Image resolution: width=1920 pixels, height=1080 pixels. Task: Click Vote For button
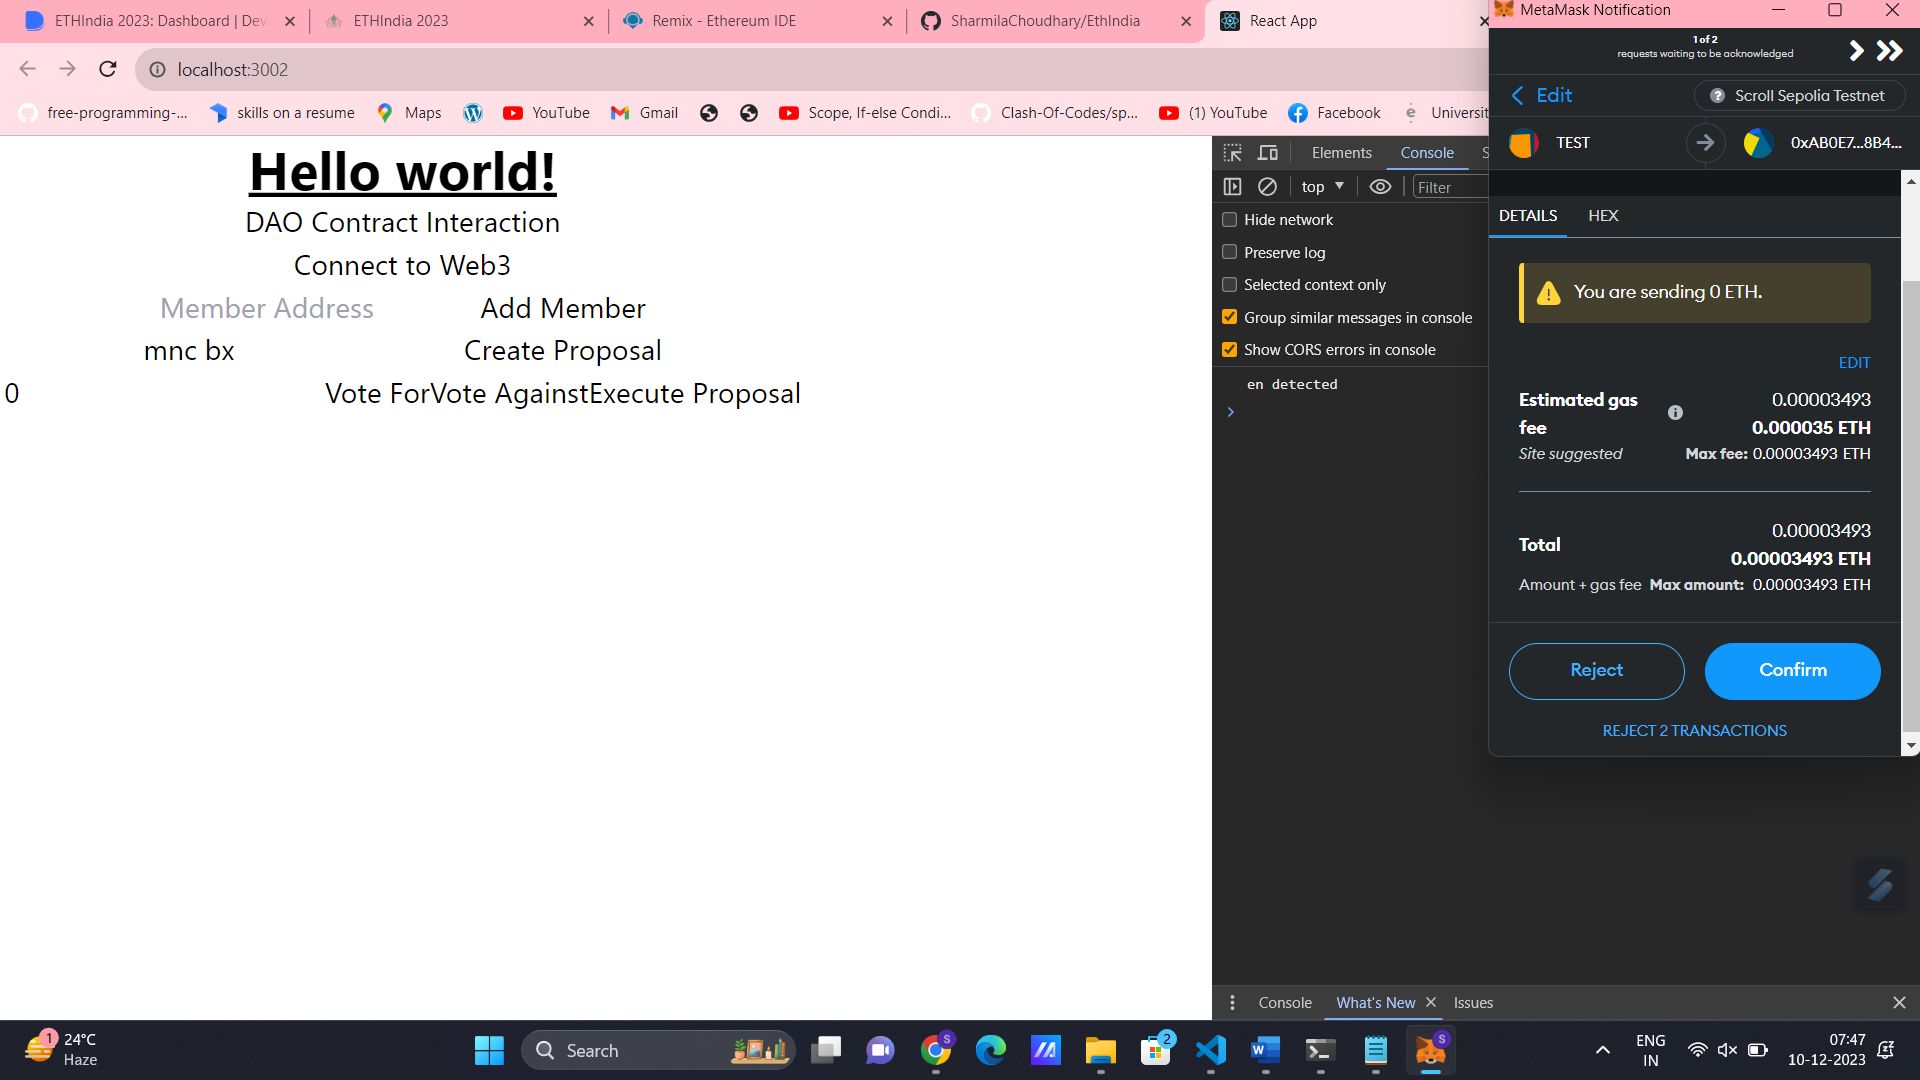[x=377, y=394]
